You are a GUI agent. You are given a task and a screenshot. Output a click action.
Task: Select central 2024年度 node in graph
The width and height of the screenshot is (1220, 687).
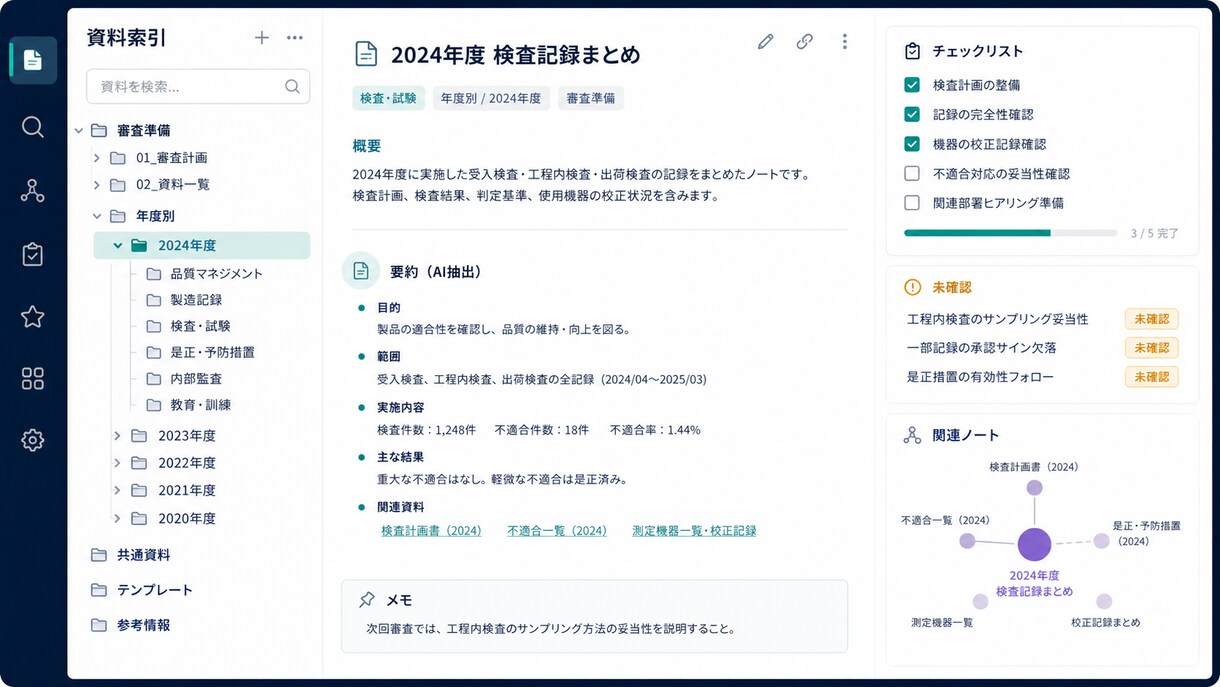1034,545
